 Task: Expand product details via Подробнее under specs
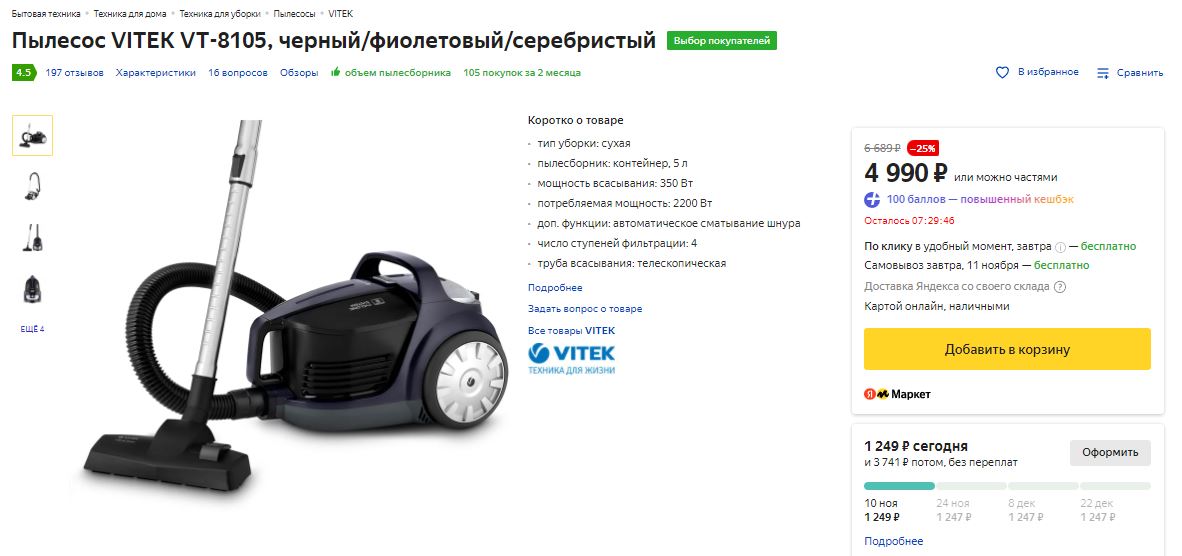point(555,288)
